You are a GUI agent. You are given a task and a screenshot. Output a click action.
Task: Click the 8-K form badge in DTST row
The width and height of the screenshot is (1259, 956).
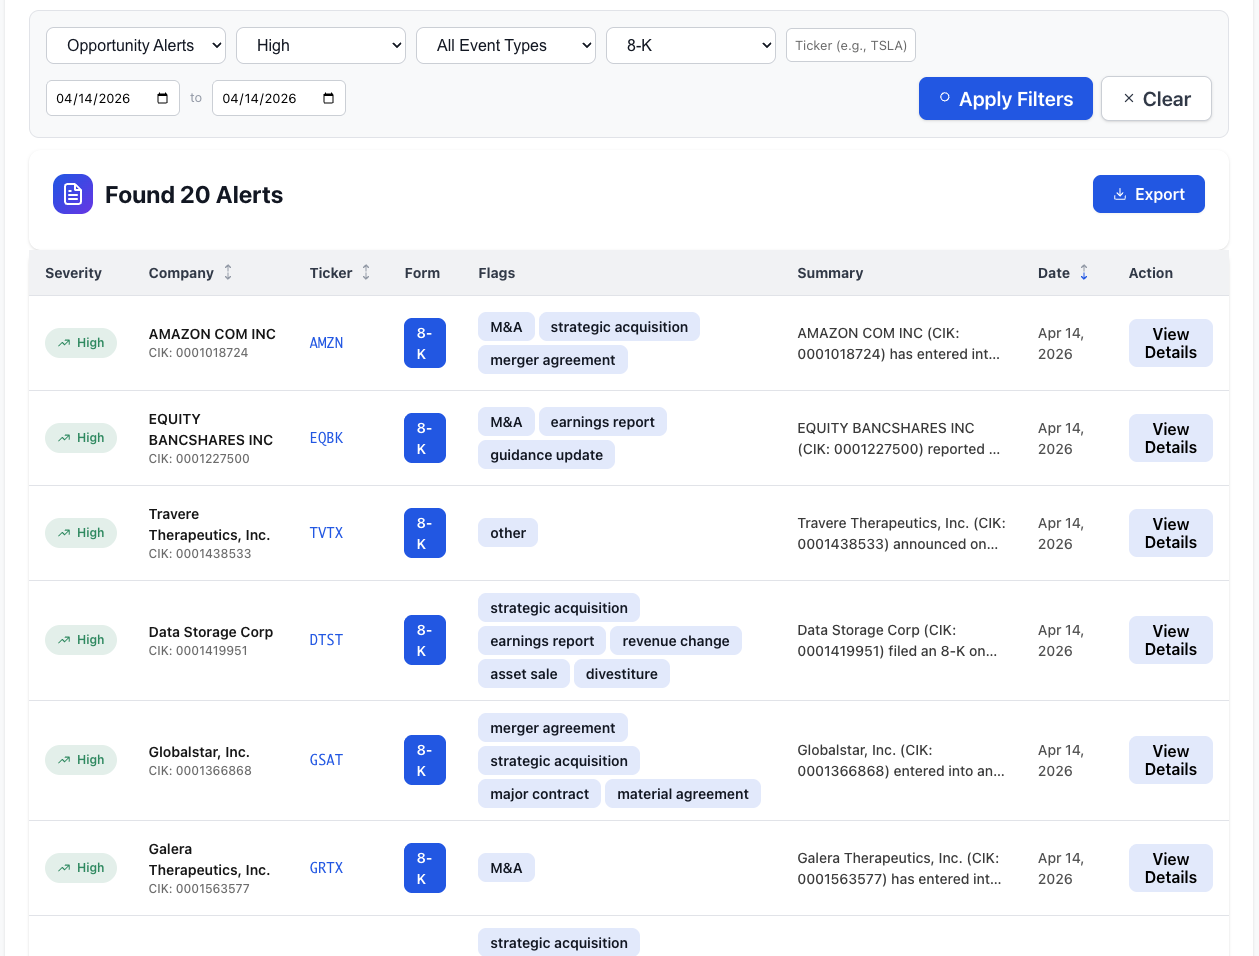(425, 640)
